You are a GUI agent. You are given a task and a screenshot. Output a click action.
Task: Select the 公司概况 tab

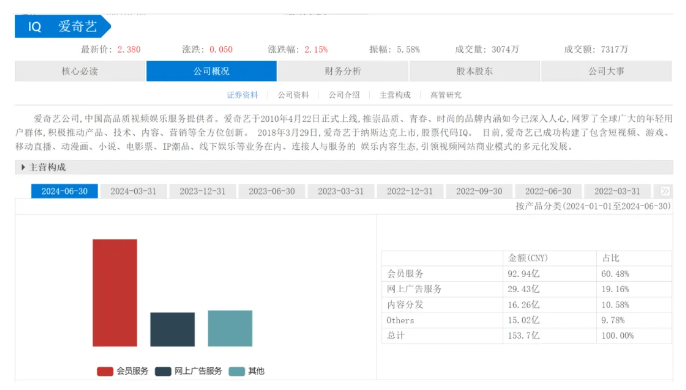211,71
